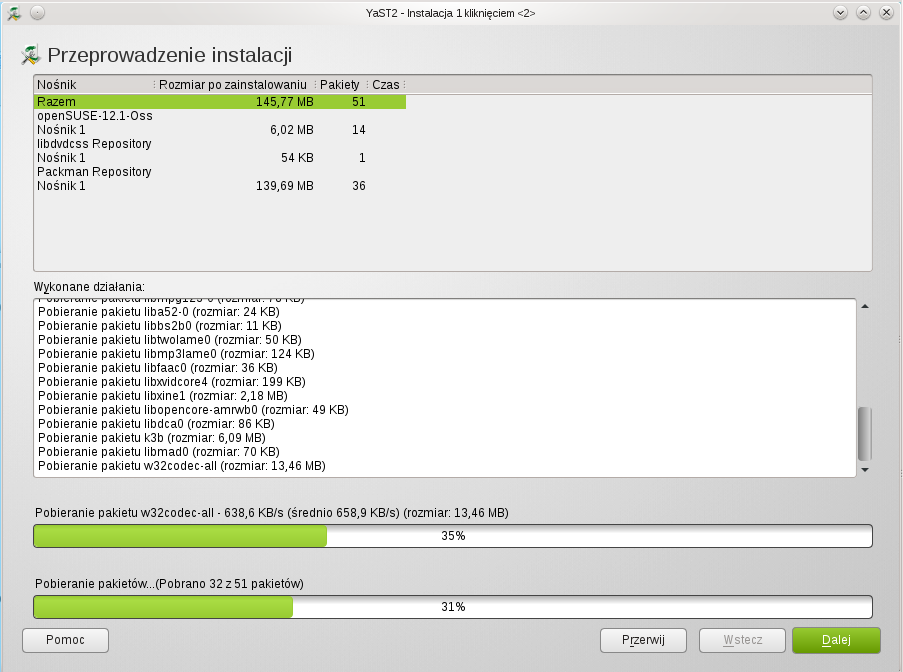Select the Packman Repository row
Viewport: 903px width, 672px height.
(94, 172)
